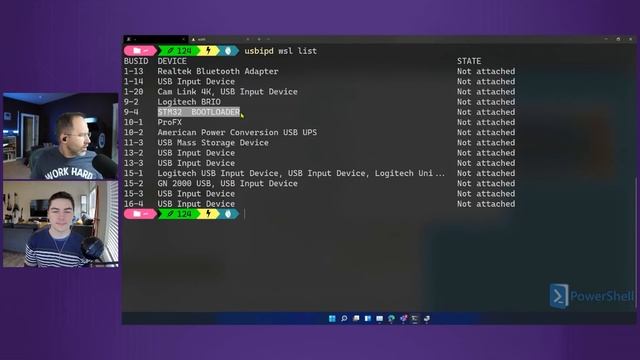Switch to the first PowerShell terminal tab
Viewport: 640px width, 360px height.
[x=155, y=39]
